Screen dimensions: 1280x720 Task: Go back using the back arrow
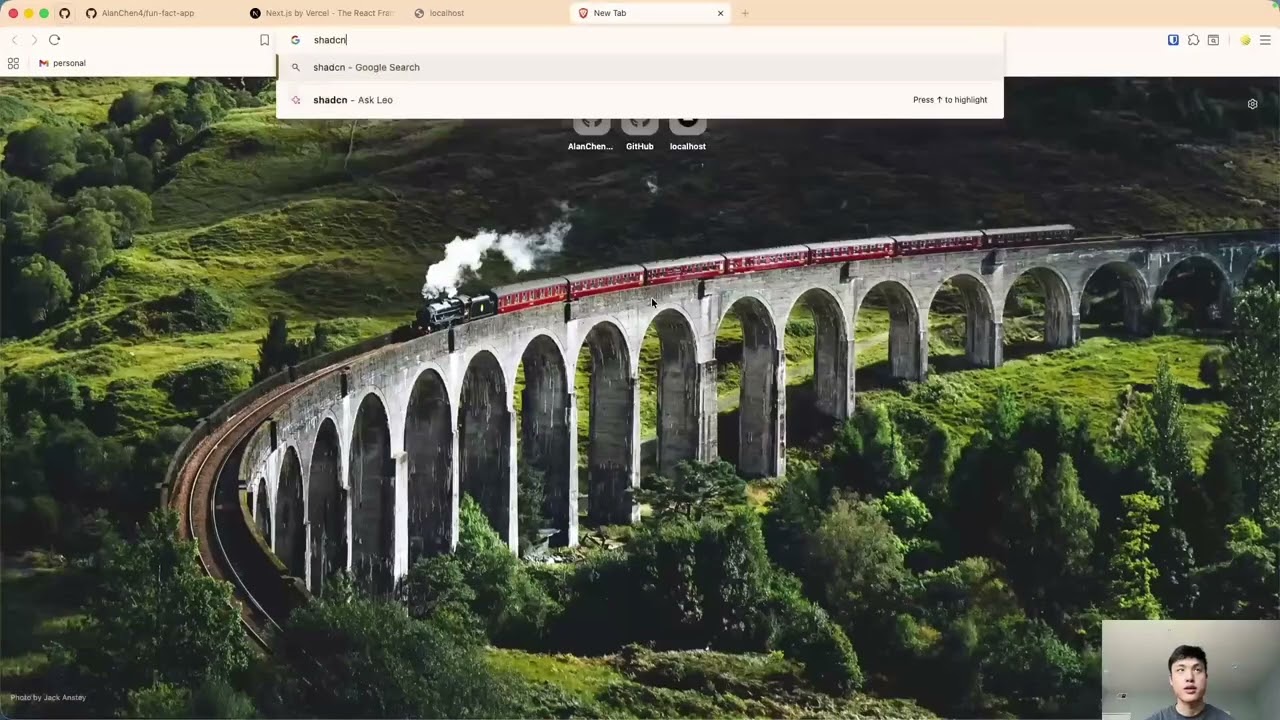[x=14, y=40]
